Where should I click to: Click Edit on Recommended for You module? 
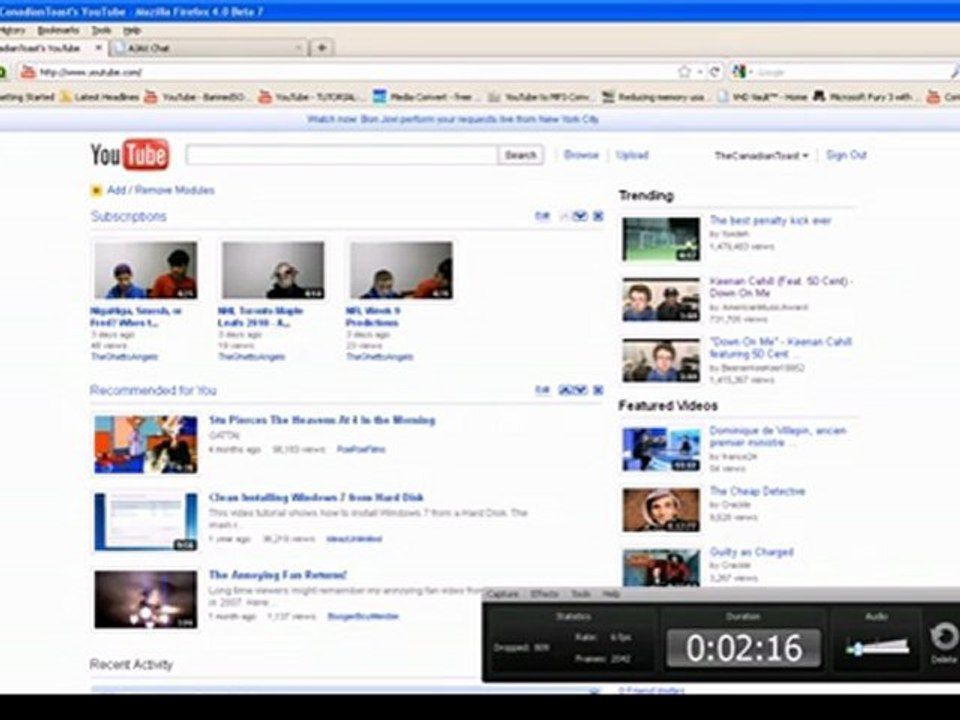pyautogui.click(x=542, y=390)
